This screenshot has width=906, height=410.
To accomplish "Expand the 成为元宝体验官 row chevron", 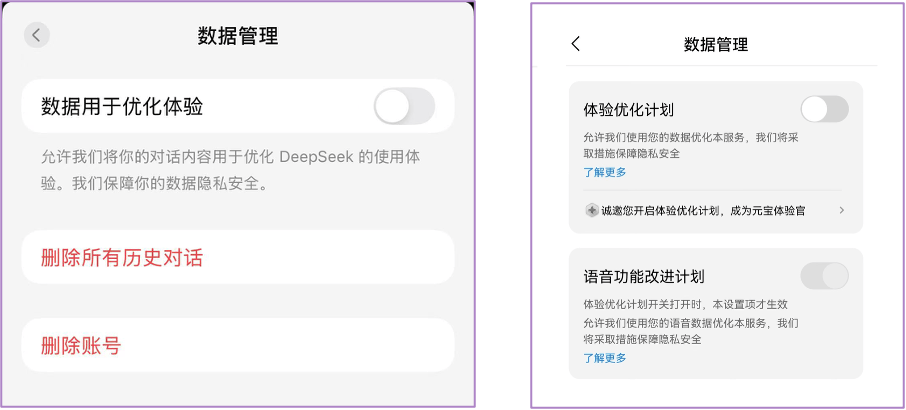I will coord(841,211).
